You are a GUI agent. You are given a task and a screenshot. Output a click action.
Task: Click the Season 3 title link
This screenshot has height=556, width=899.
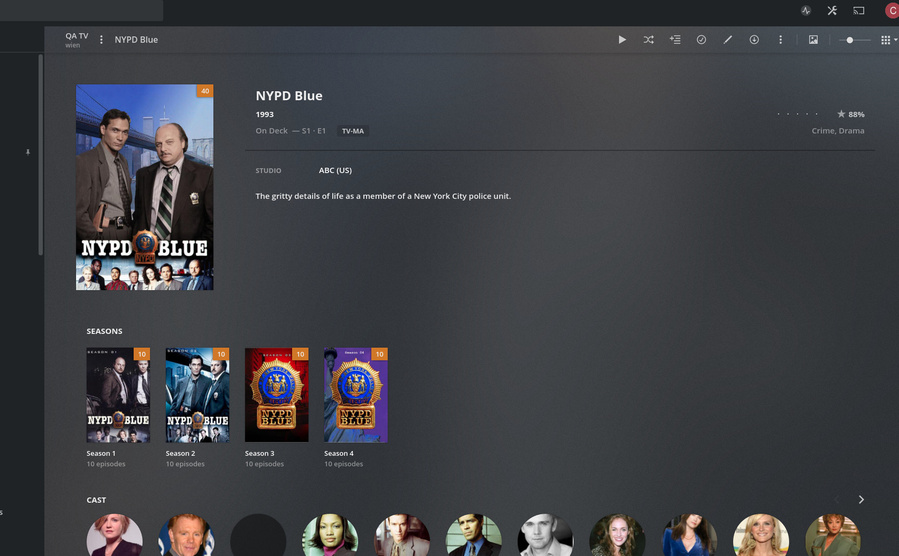(x=259, y=453)
